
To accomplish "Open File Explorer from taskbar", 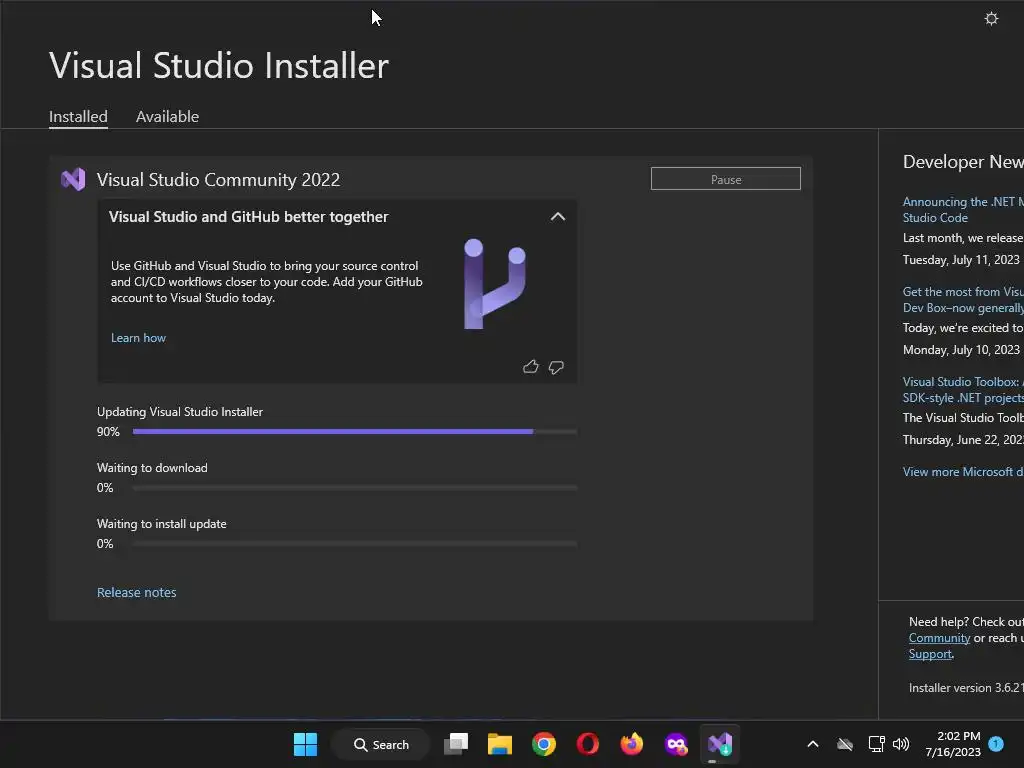I will [500, 744].
